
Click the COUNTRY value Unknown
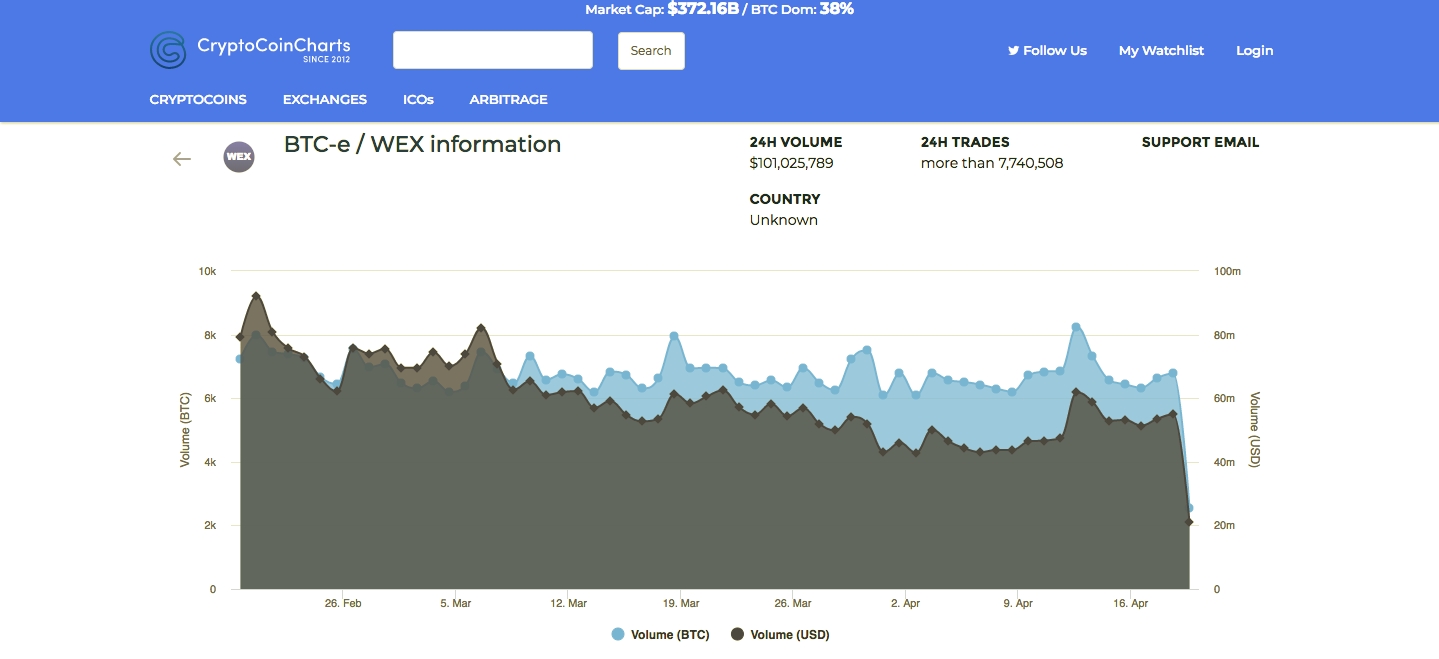[783, 220]
